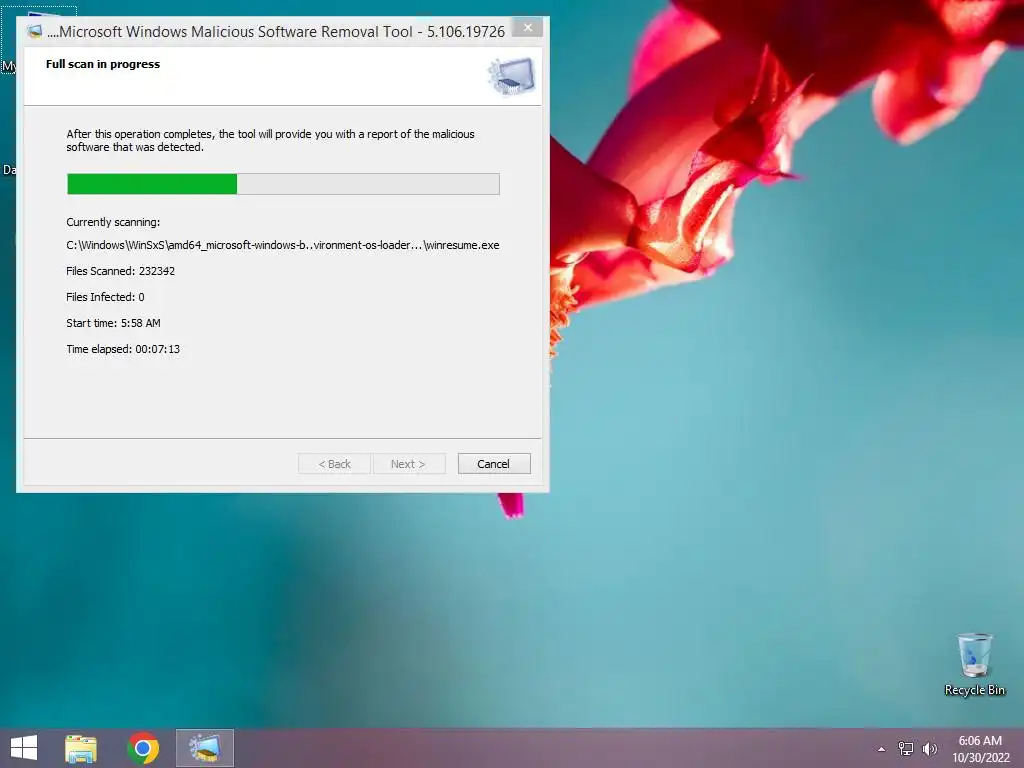
Task: Select the Malicious Software Removal Tool taskbar button
Action: click(x=204, y=748)
